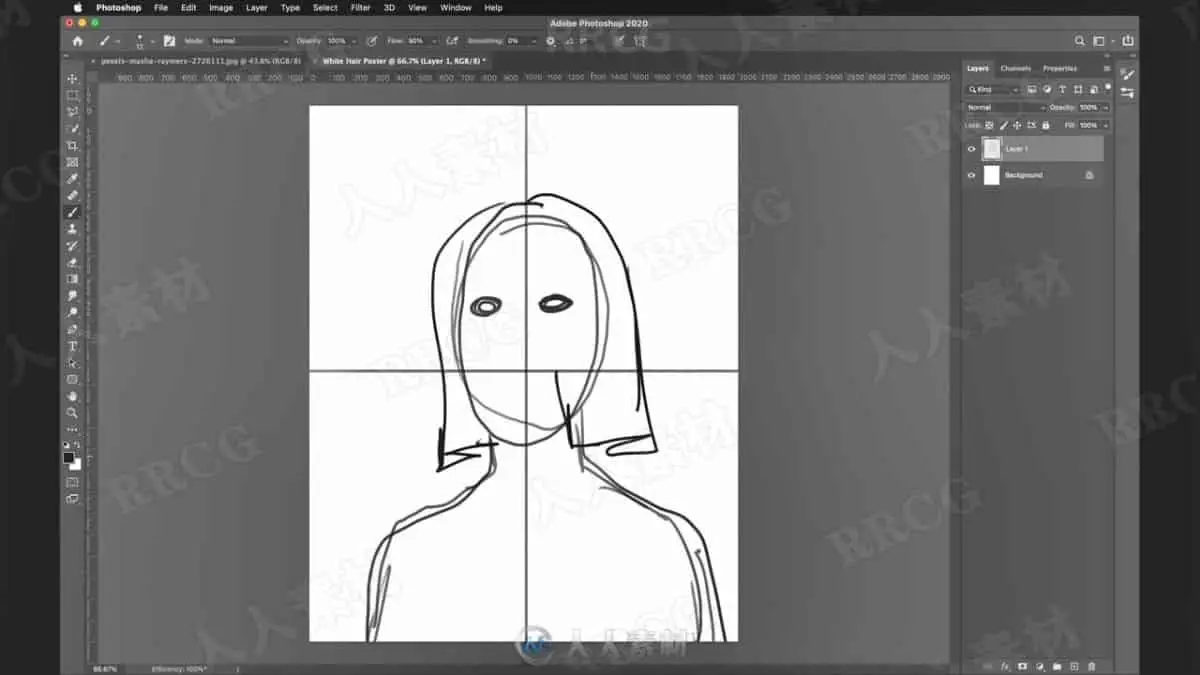Hide Layer 1 visibility eye

coord(971,149)
